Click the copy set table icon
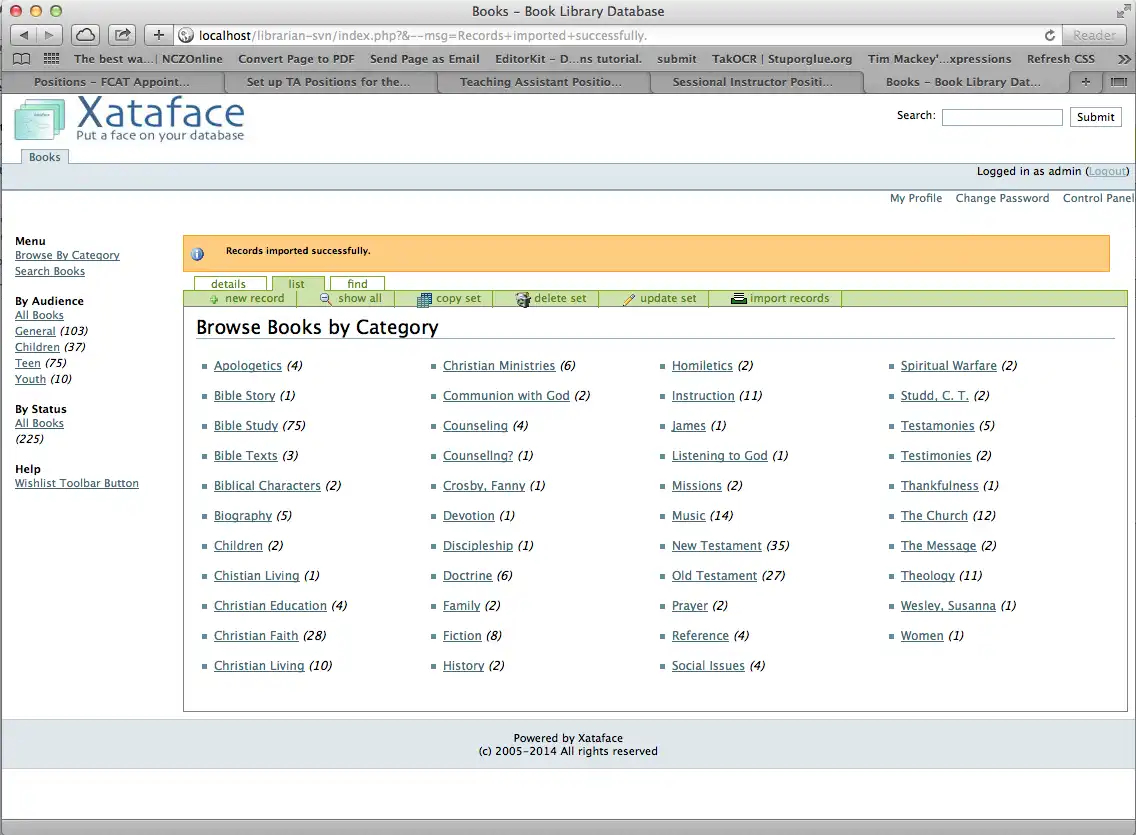Image resolution: width=1136 pixels, height=835 pixels. (x=425, y=299)
